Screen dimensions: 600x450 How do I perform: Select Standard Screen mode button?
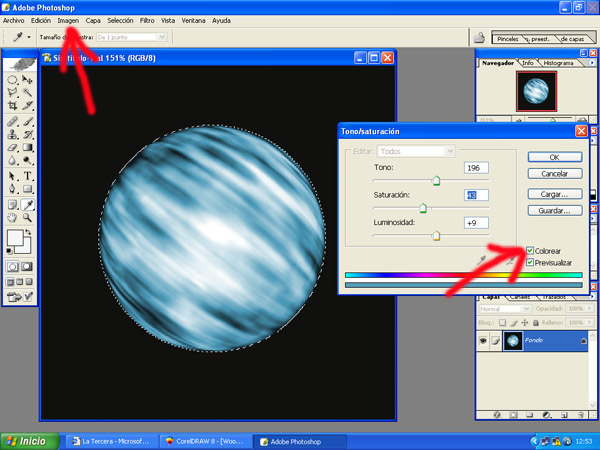[11, 282]
